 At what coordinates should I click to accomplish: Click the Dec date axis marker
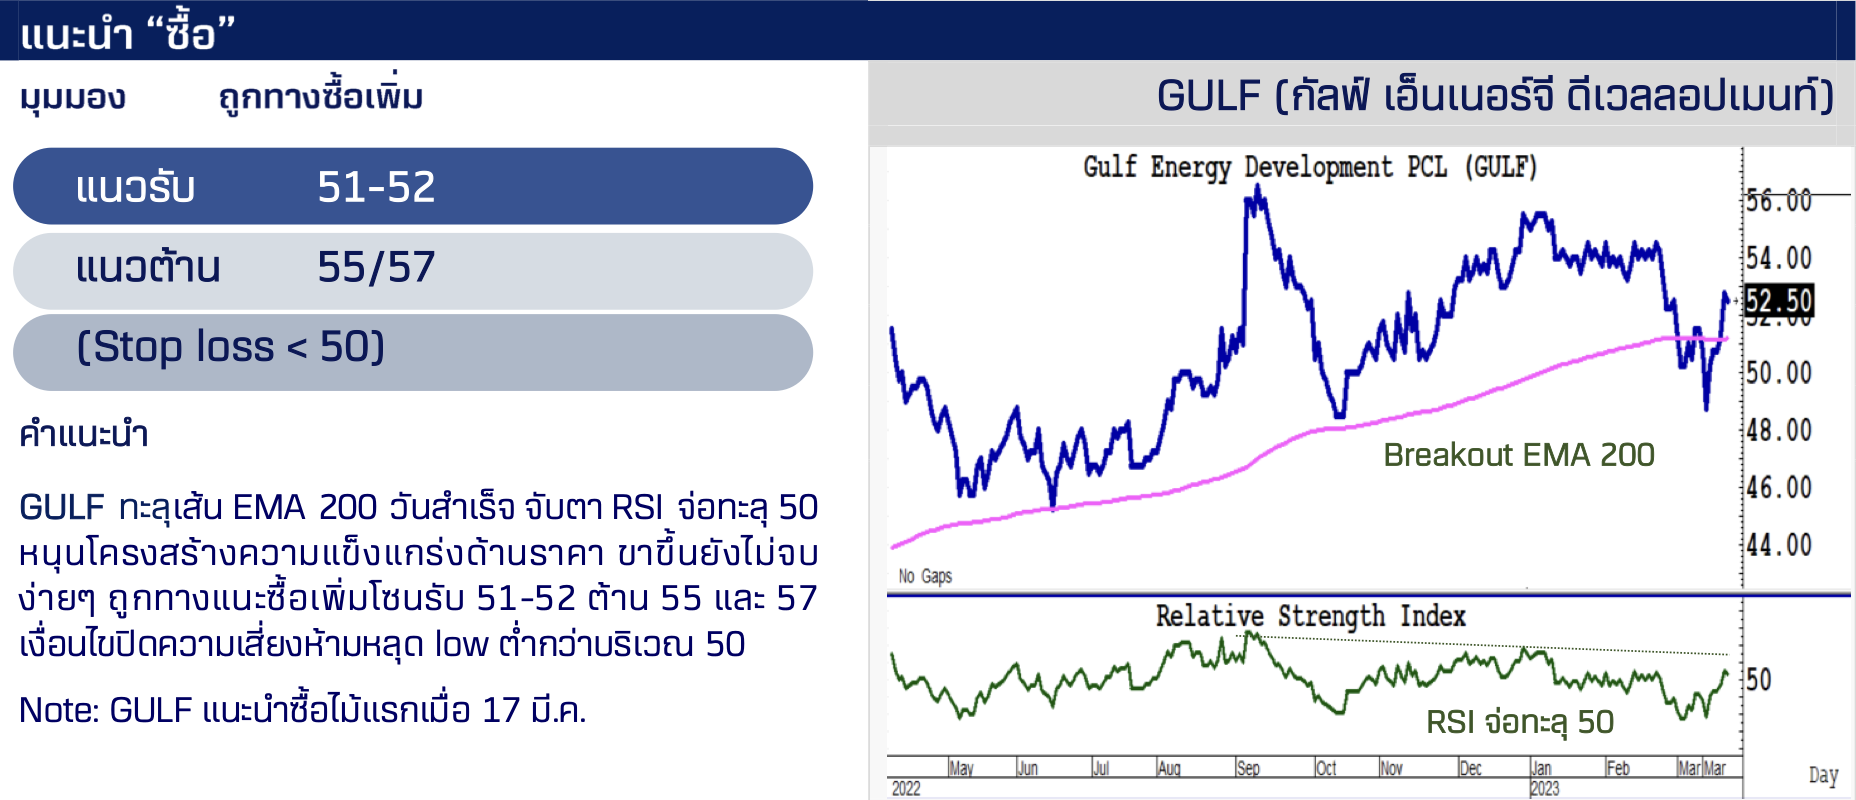pos(1470,768)
